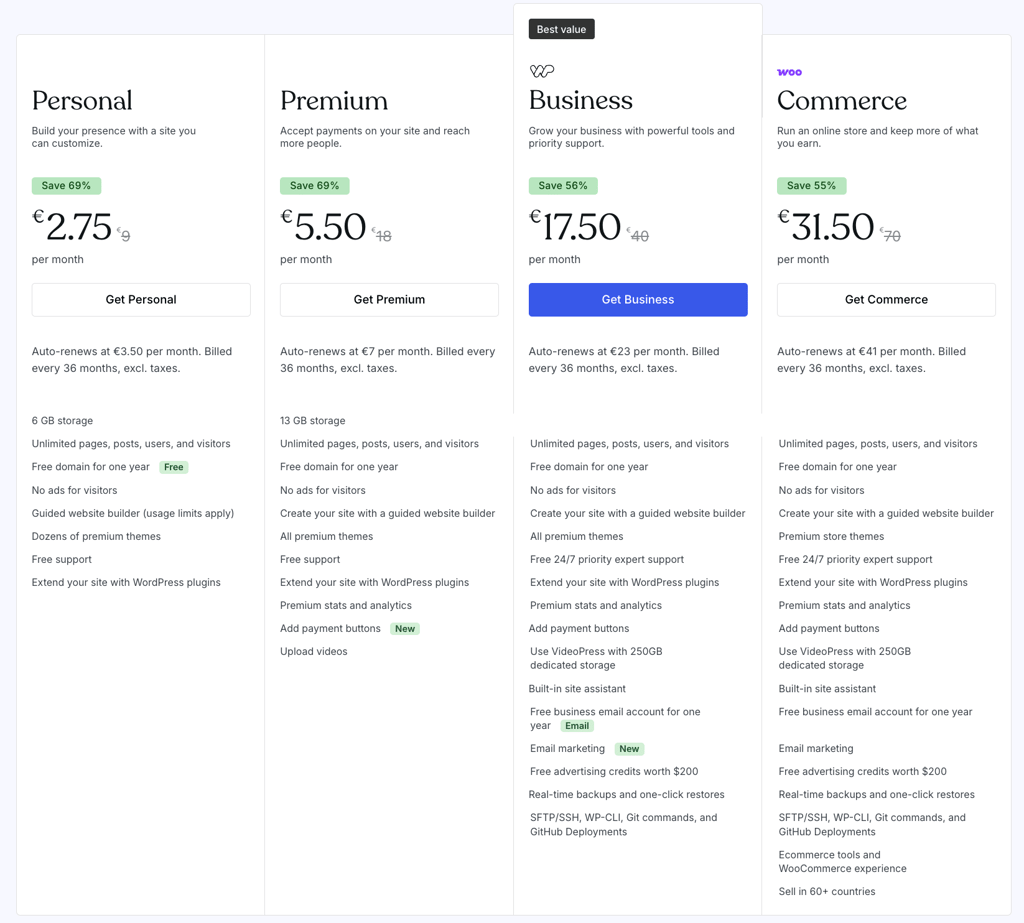Click 'Upload videos' in Premium plan
Screen dimensions: 1024x923
pos(313,651)
